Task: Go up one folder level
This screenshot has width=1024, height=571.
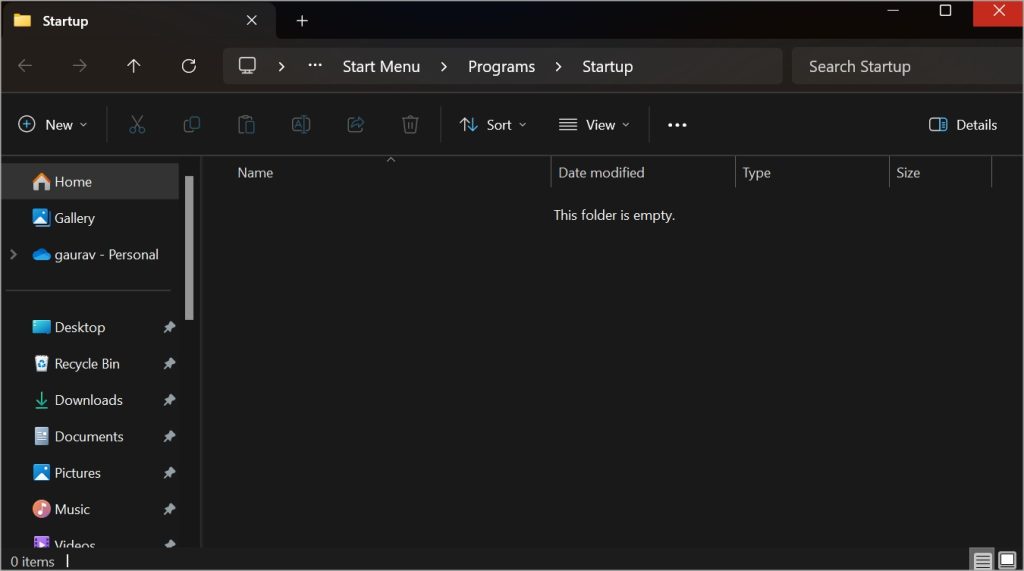Action: click(x=134, y=66)
